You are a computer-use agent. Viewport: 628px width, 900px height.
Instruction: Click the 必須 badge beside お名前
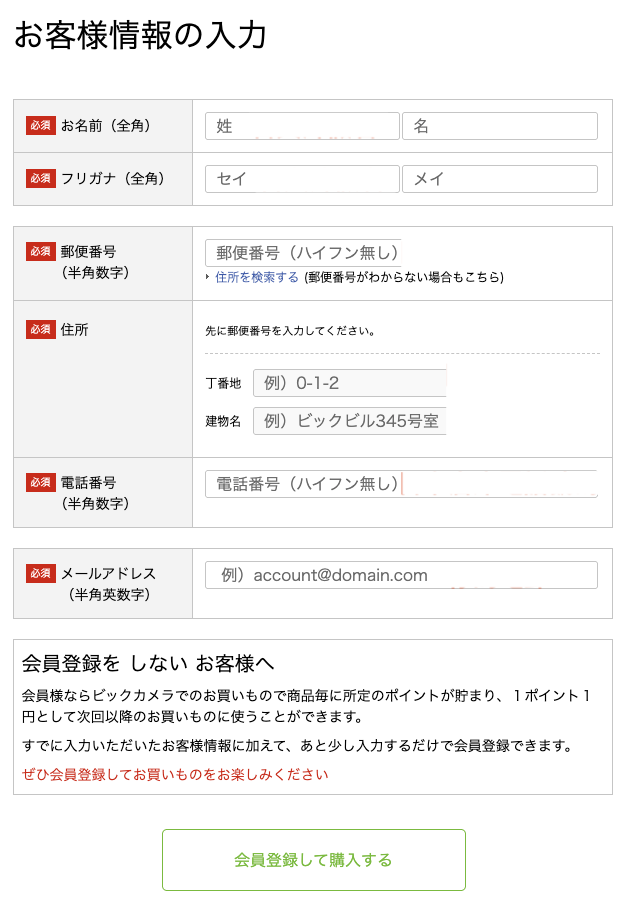(x=41, y=126)
